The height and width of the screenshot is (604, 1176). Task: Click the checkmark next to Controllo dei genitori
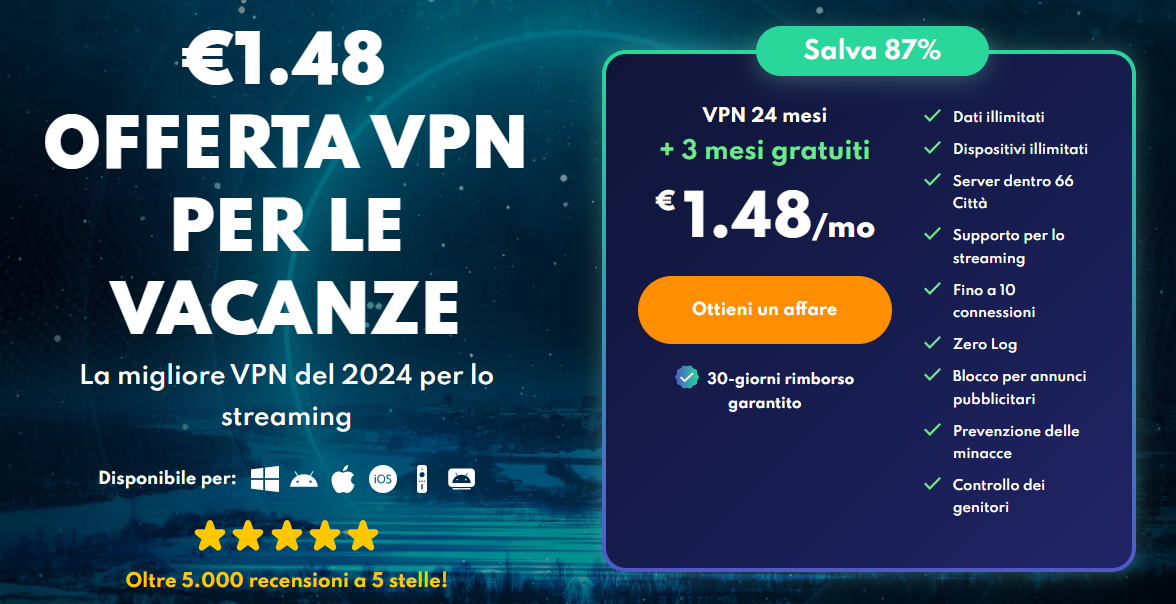tap(932, 484)
